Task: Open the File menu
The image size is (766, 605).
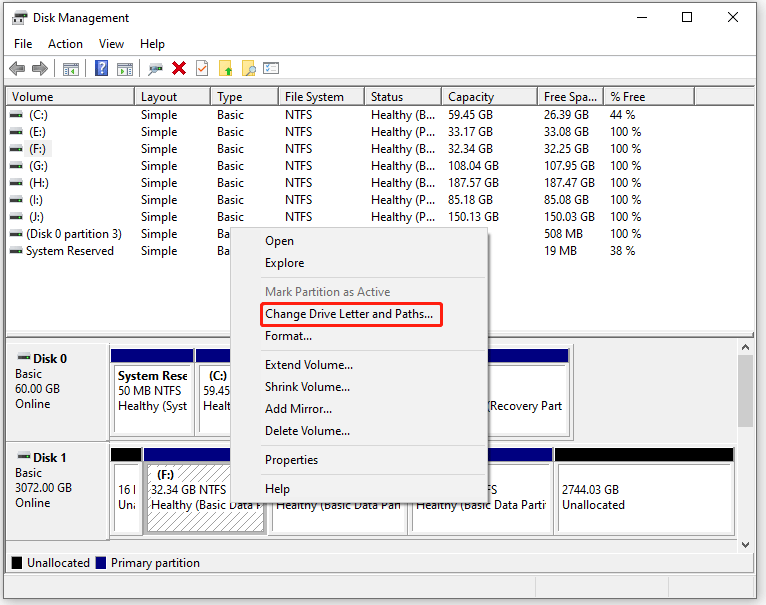Action: pyautogui.click(x=23, y=44)
